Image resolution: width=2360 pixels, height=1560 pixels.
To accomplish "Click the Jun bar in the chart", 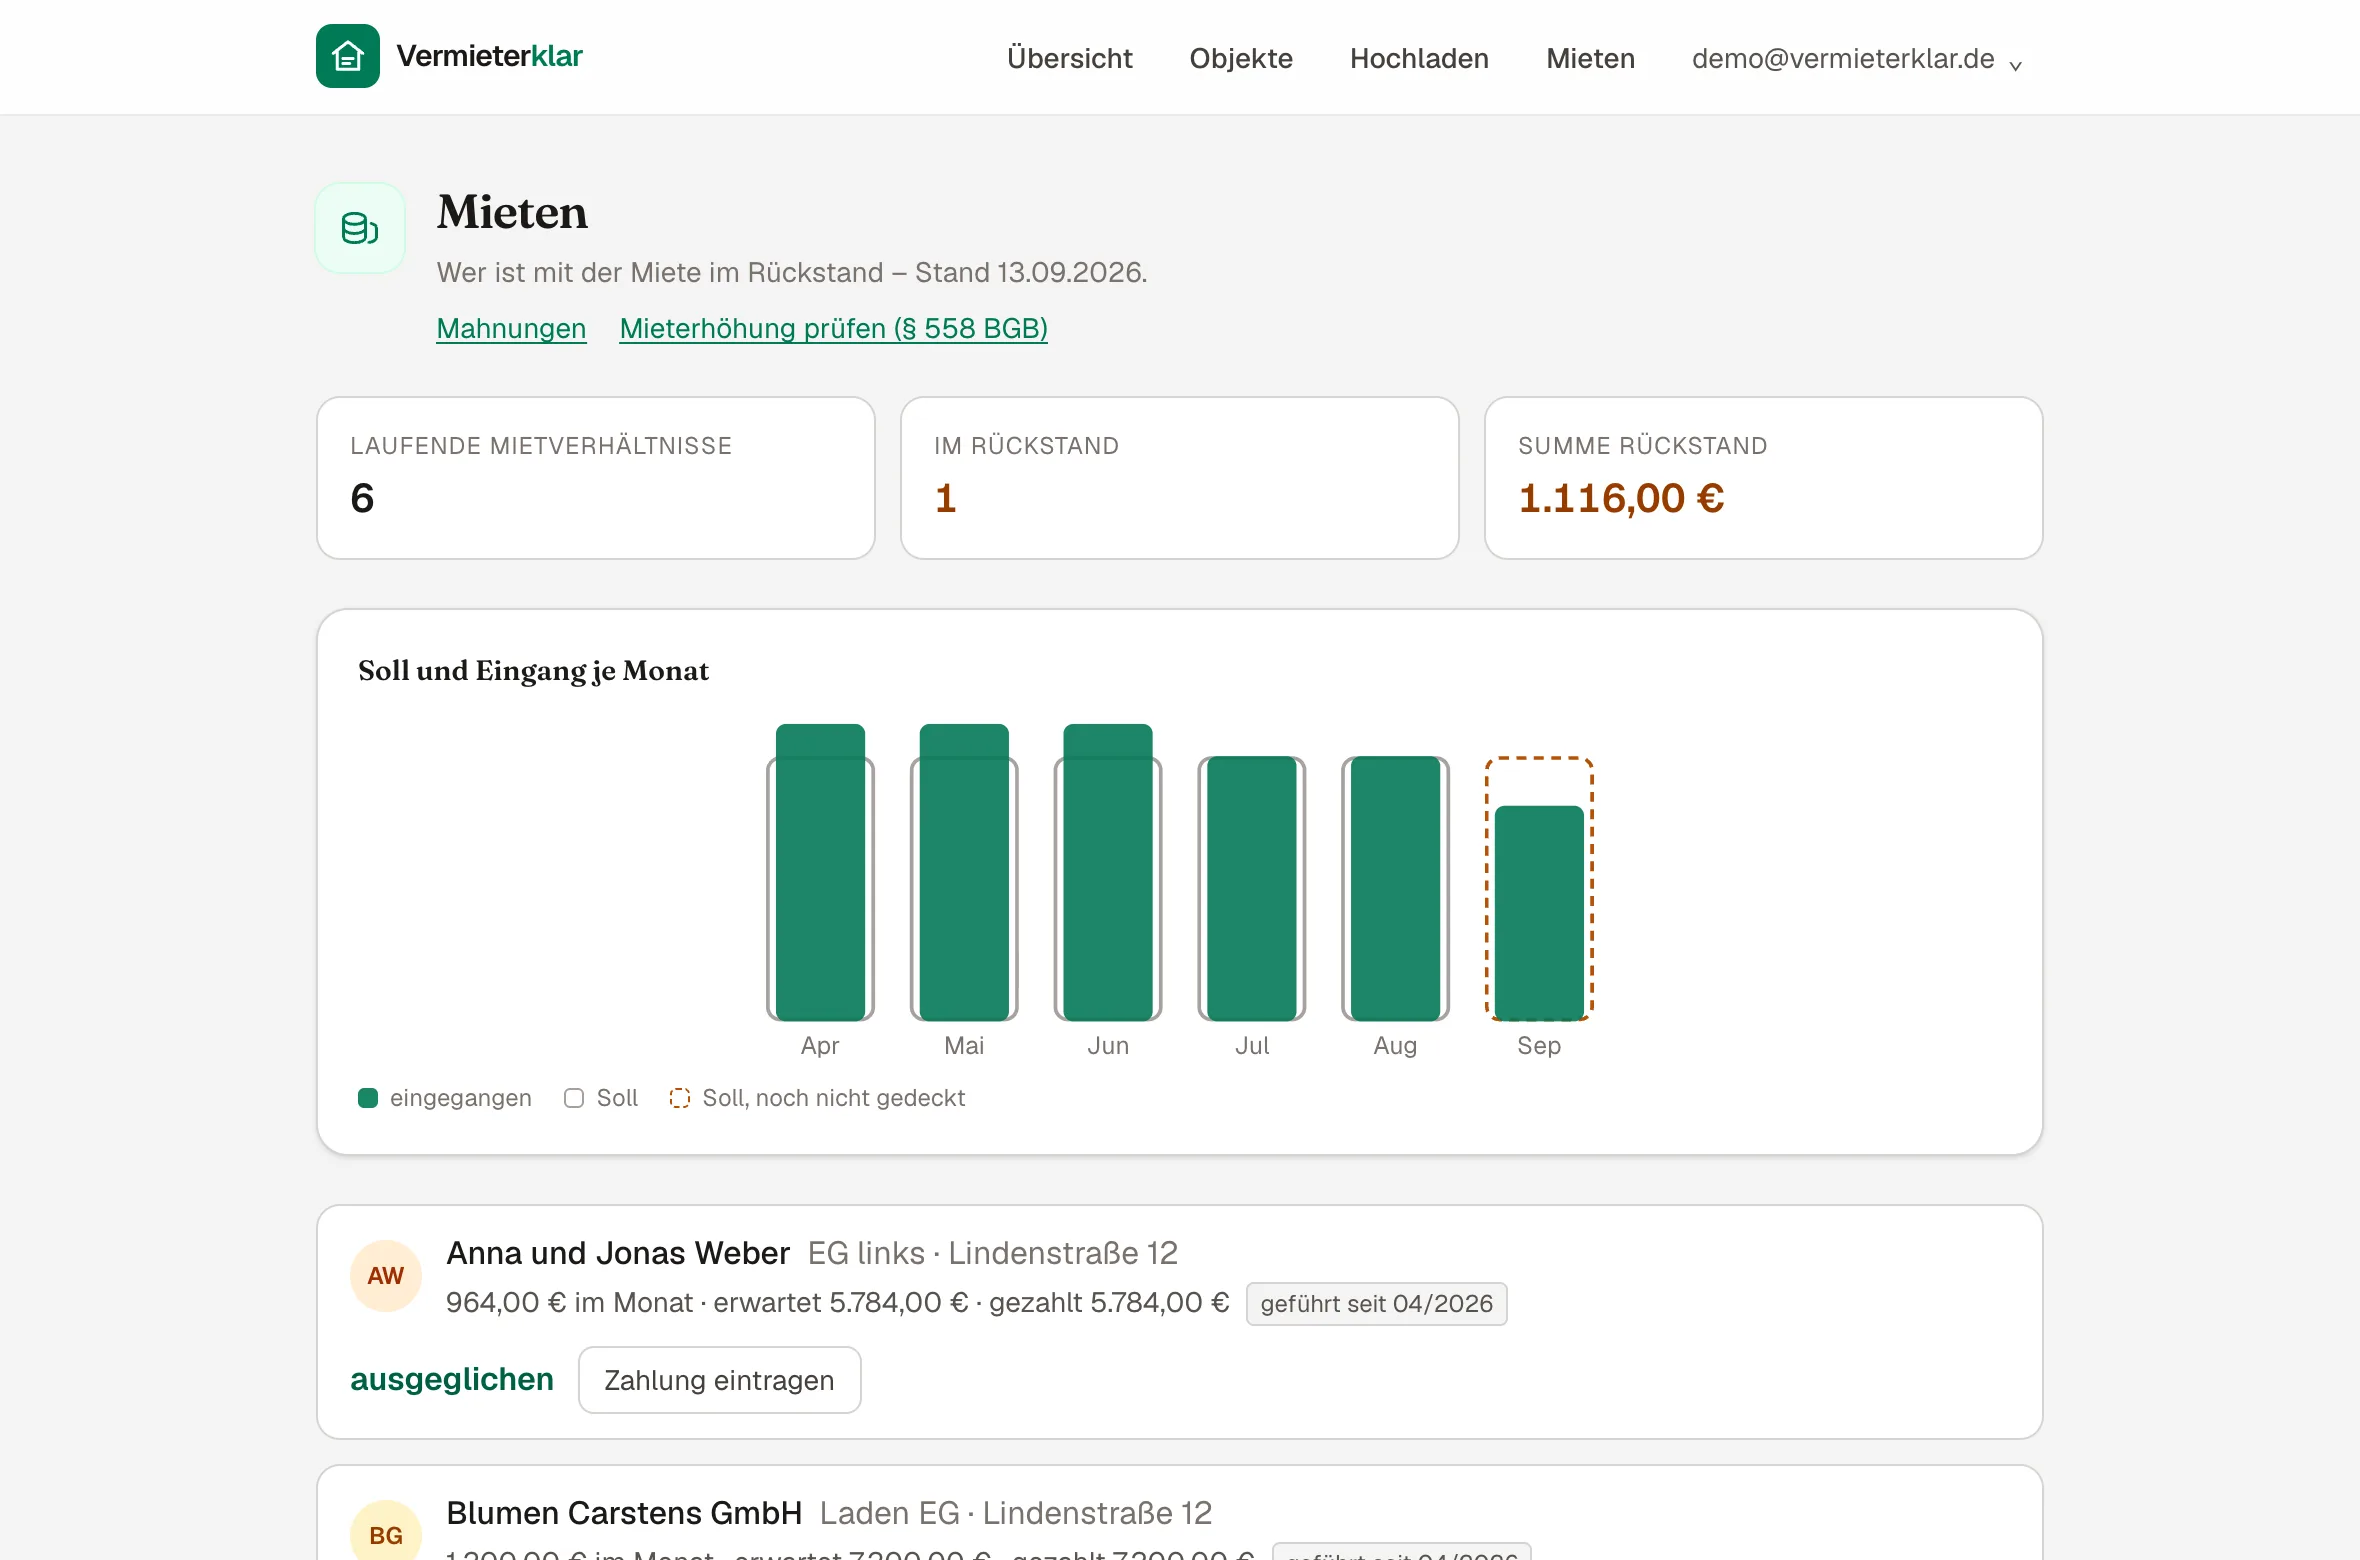I will click(1108, 872).
